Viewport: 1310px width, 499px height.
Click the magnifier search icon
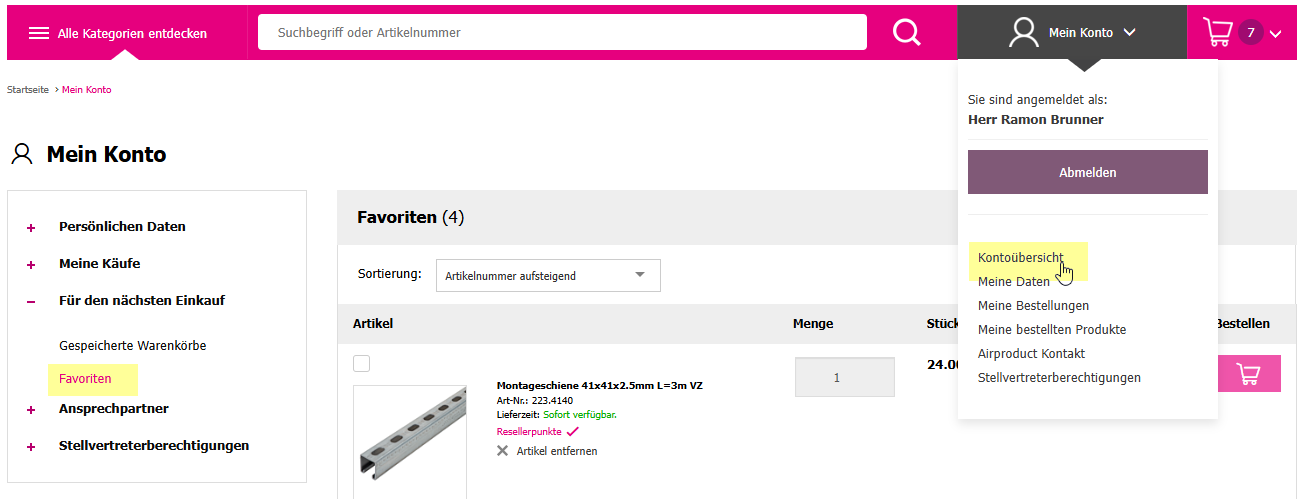coord(906,33)
